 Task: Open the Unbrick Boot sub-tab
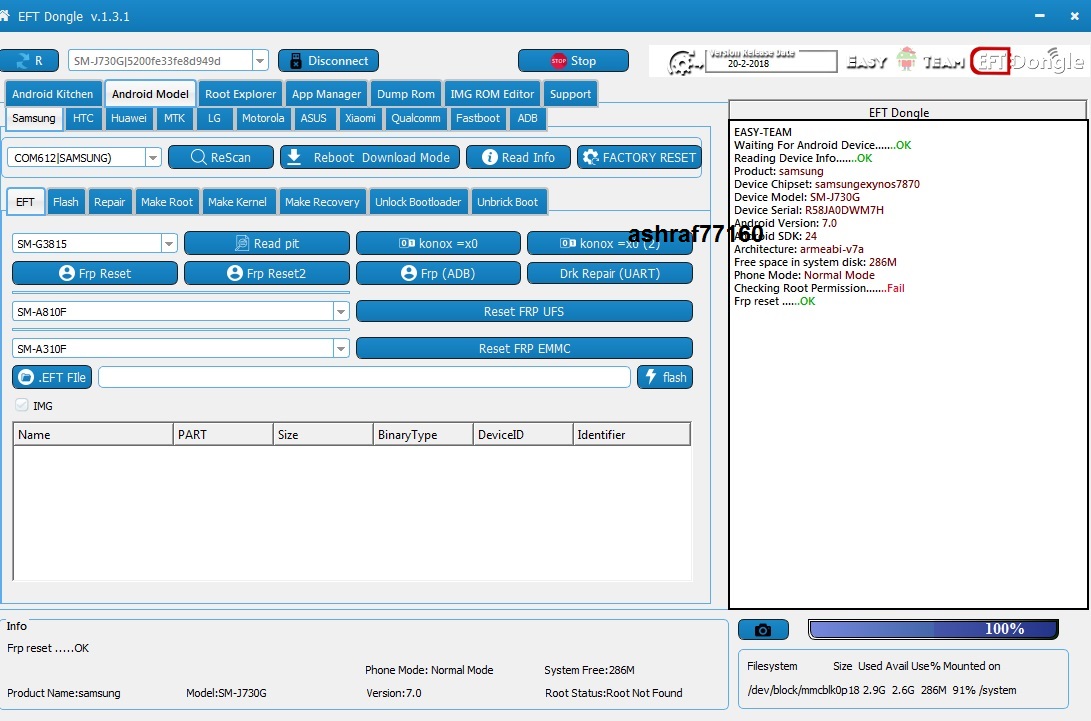pos(508,202)
